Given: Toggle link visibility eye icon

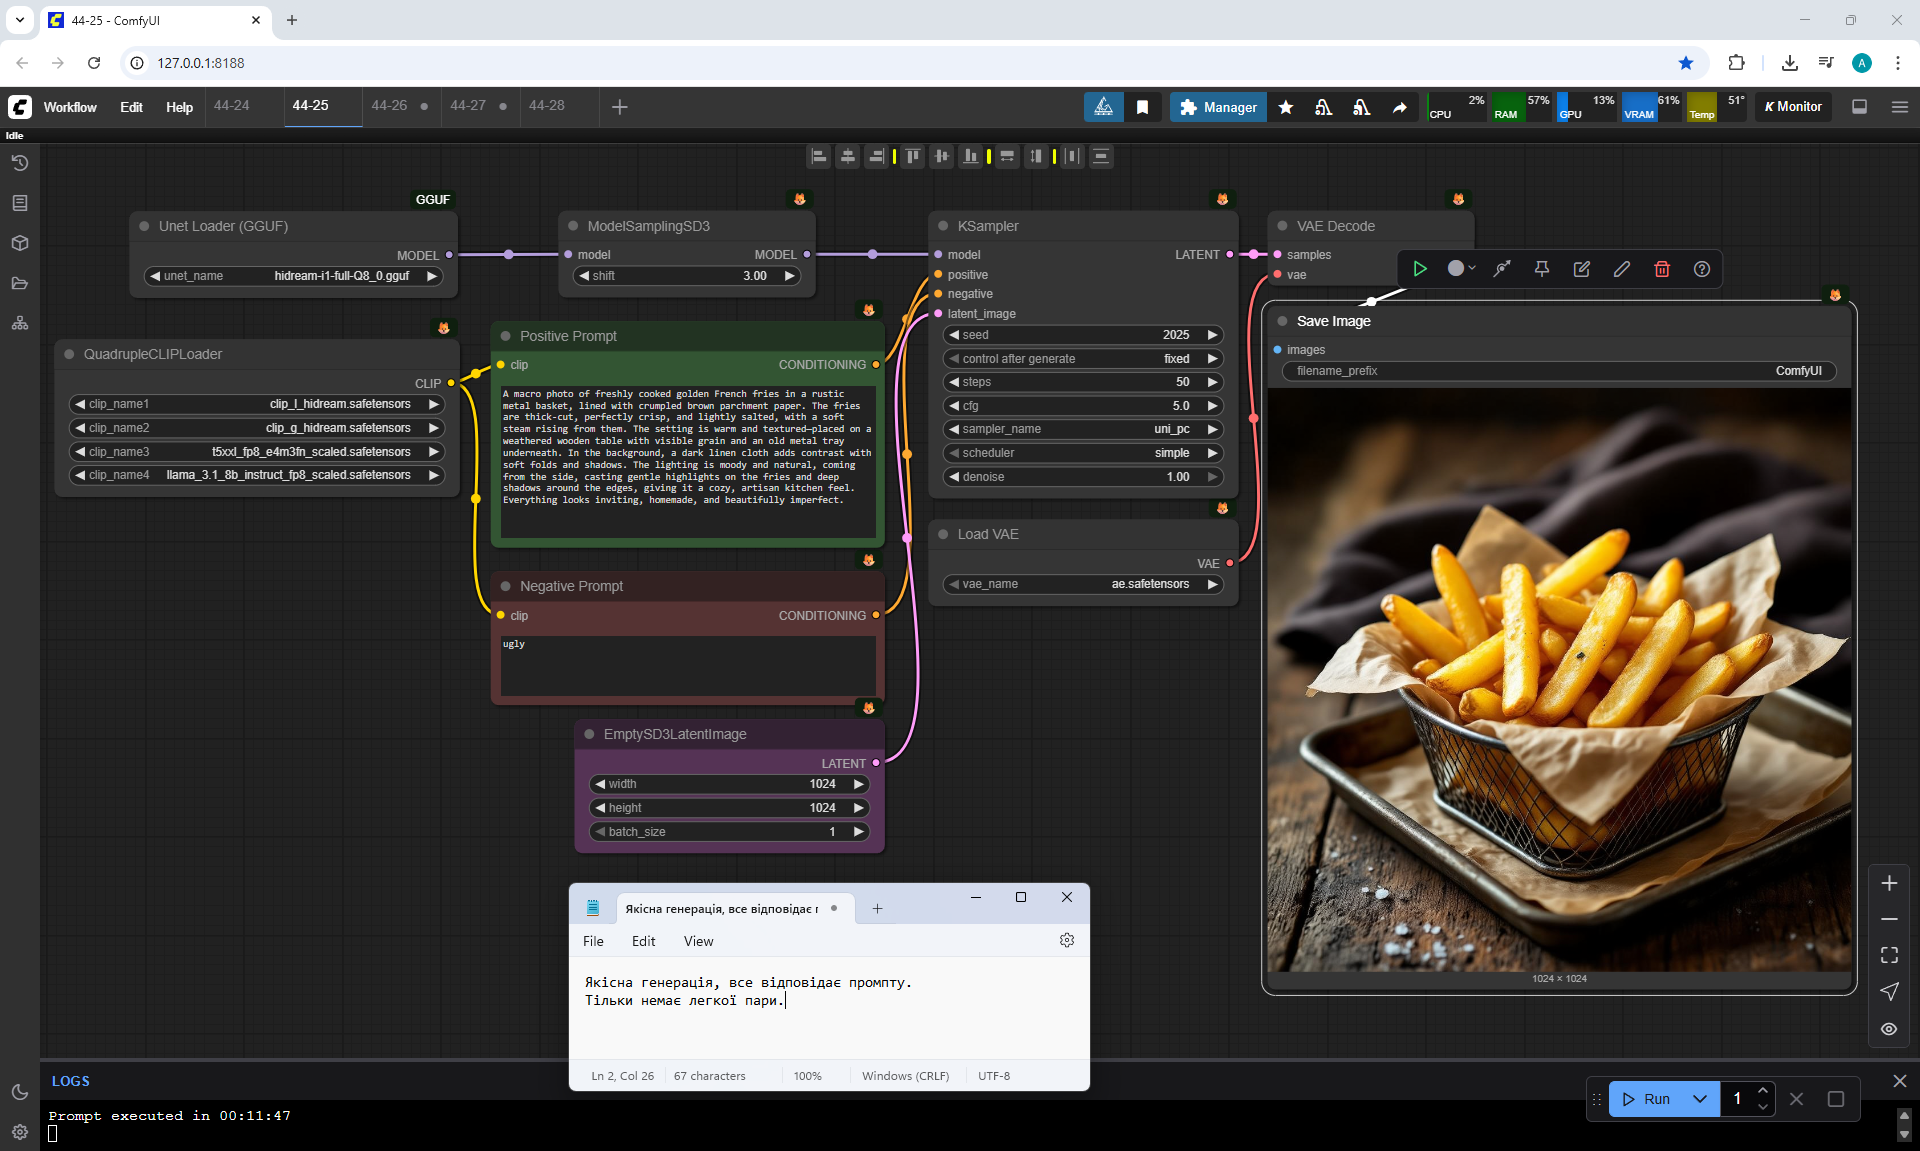Looking at the screenshot, I should click(x=1888, y=1028).
